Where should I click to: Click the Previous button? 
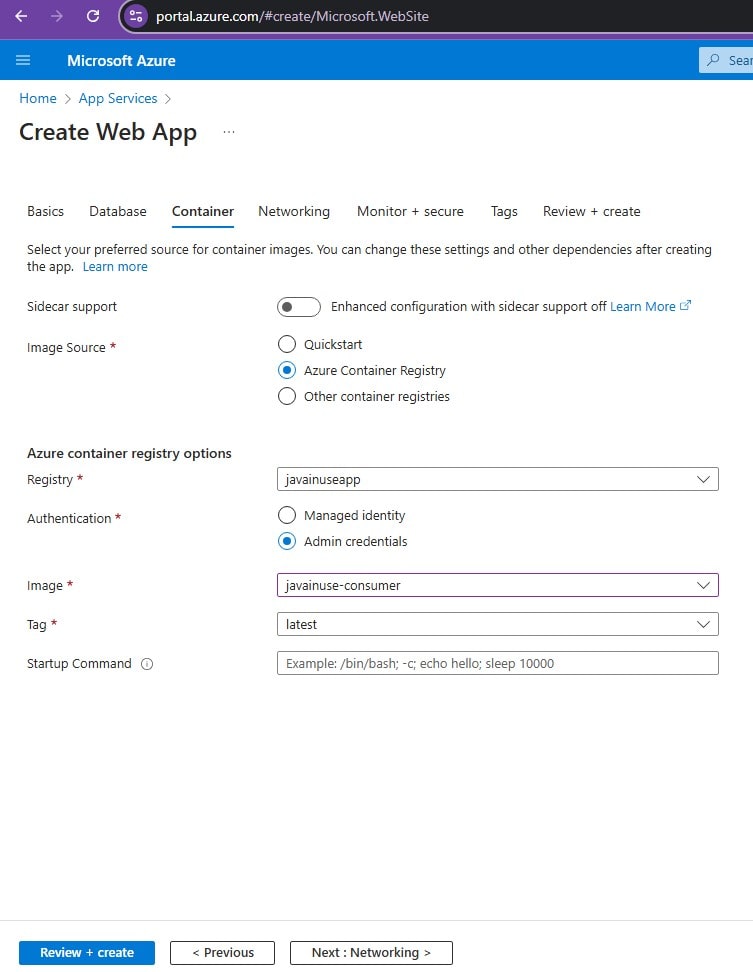point(222,953)
